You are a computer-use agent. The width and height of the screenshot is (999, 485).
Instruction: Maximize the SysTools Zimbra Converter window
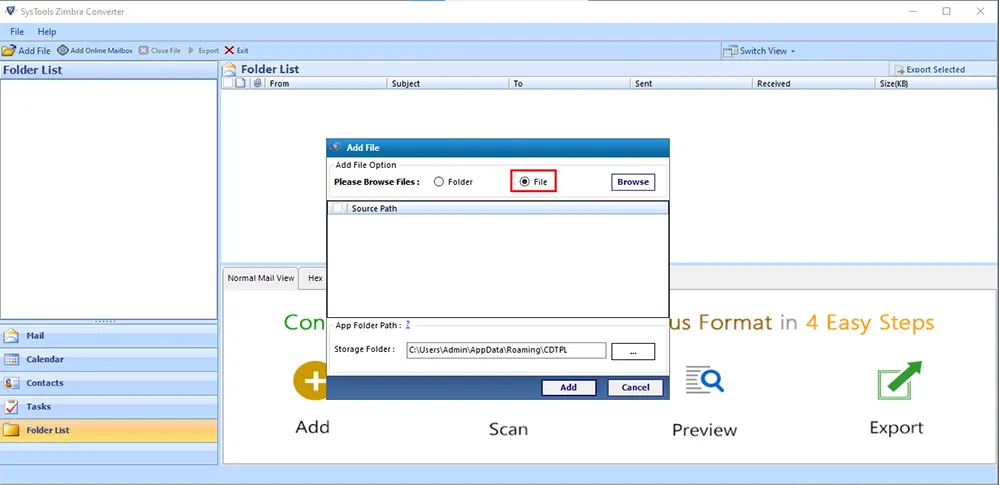(947, 11)
